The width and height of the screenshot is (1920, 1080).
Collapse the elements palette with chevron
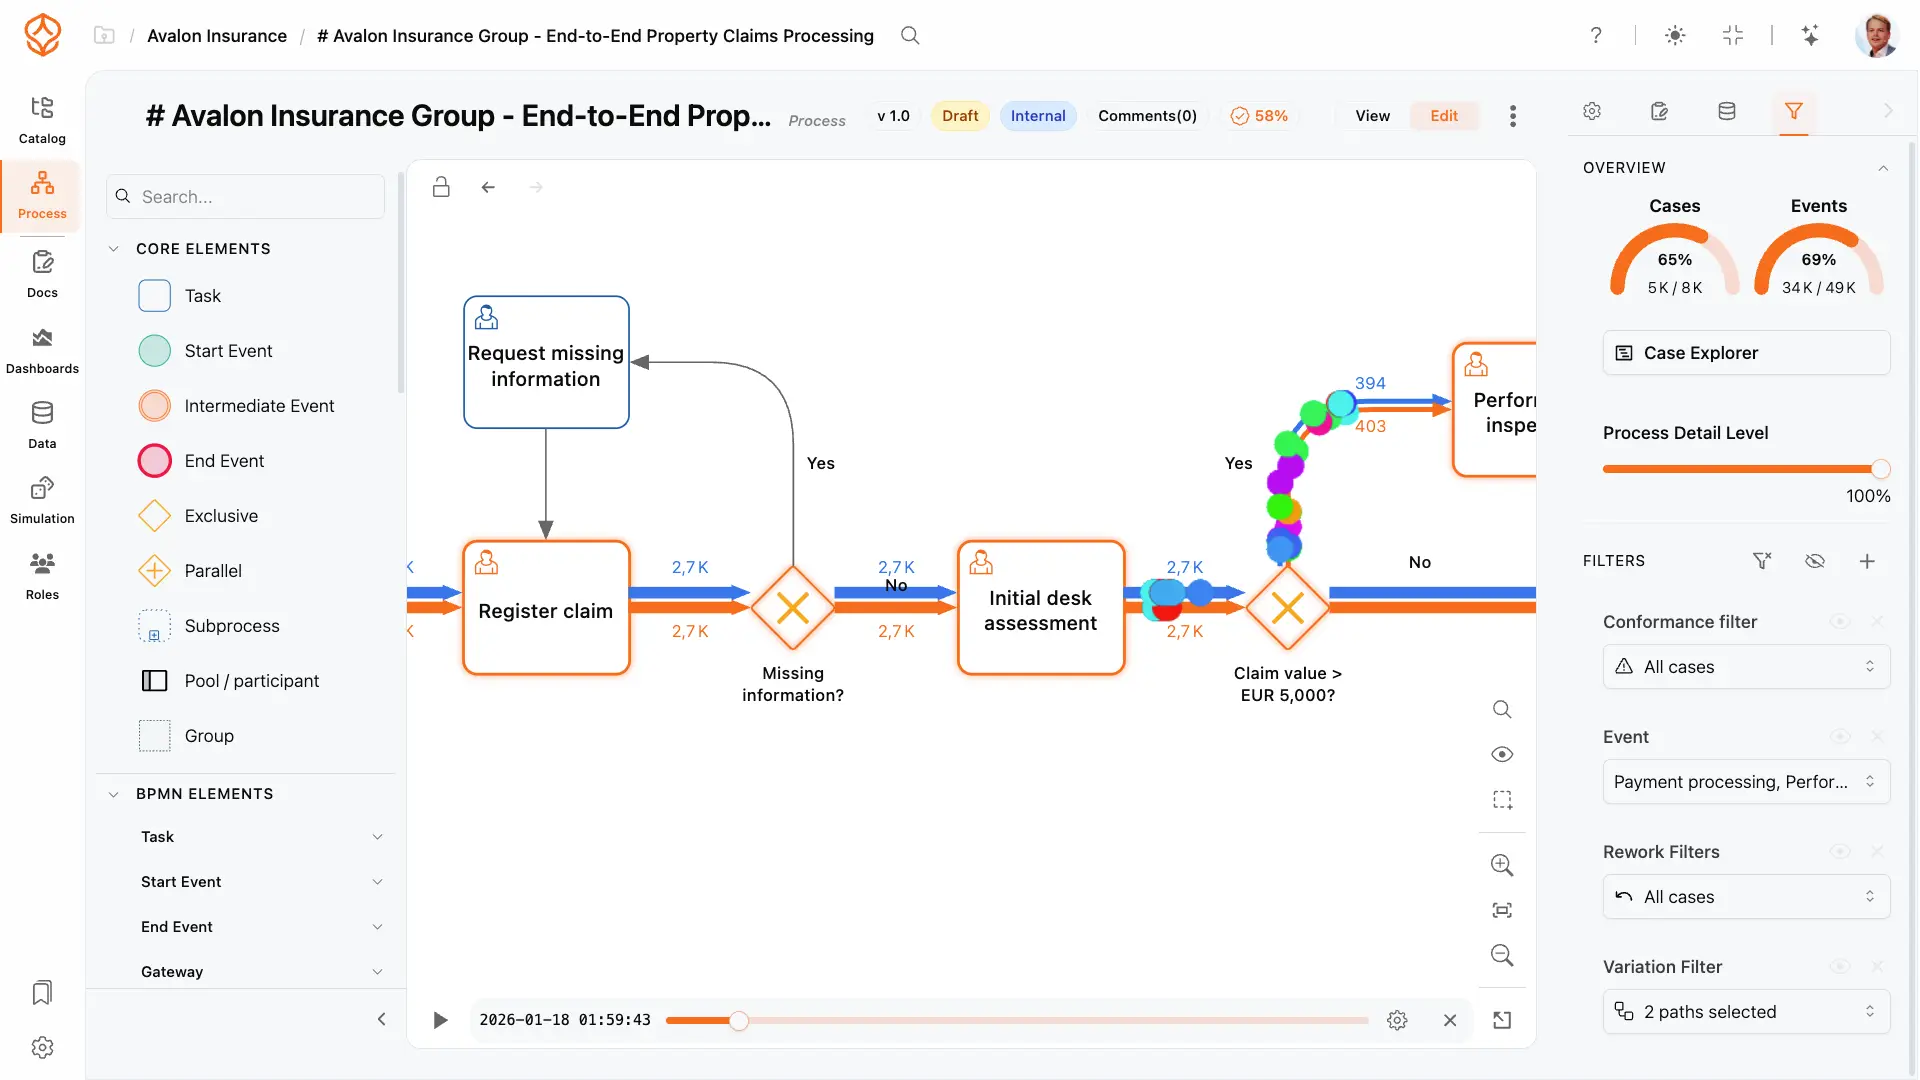pos(381,1020)
